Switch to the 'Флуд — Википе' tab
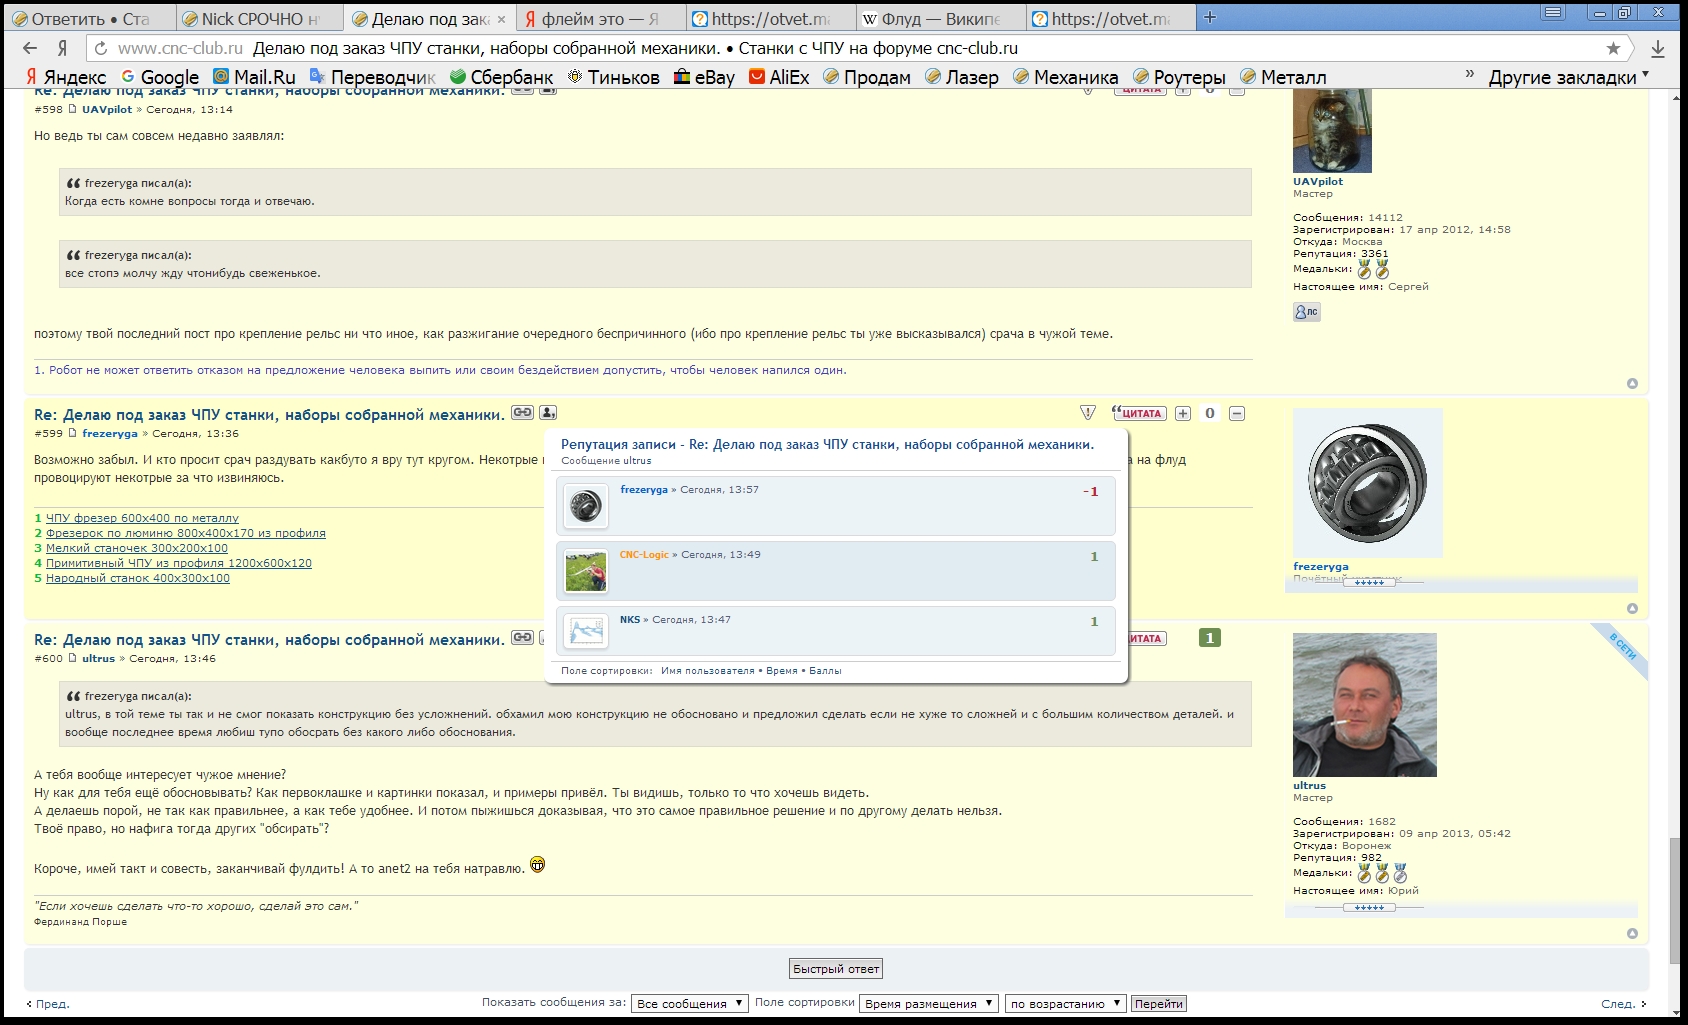The width and height of the screenshot is (1688, 1025). 941,18
